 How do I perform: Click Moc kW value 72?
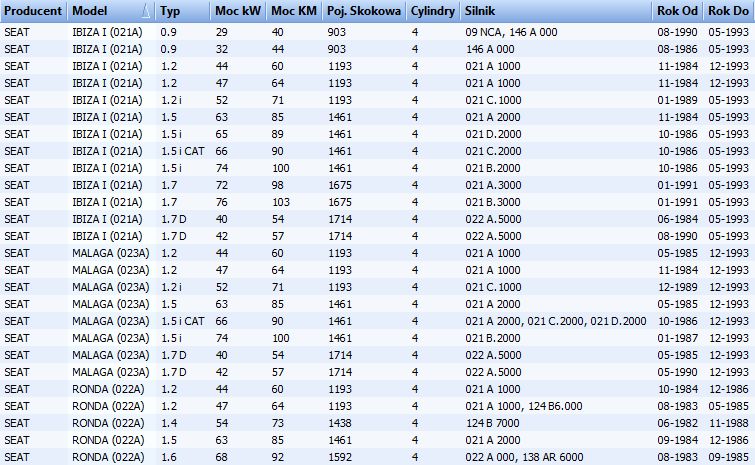(x=221, y=185)
